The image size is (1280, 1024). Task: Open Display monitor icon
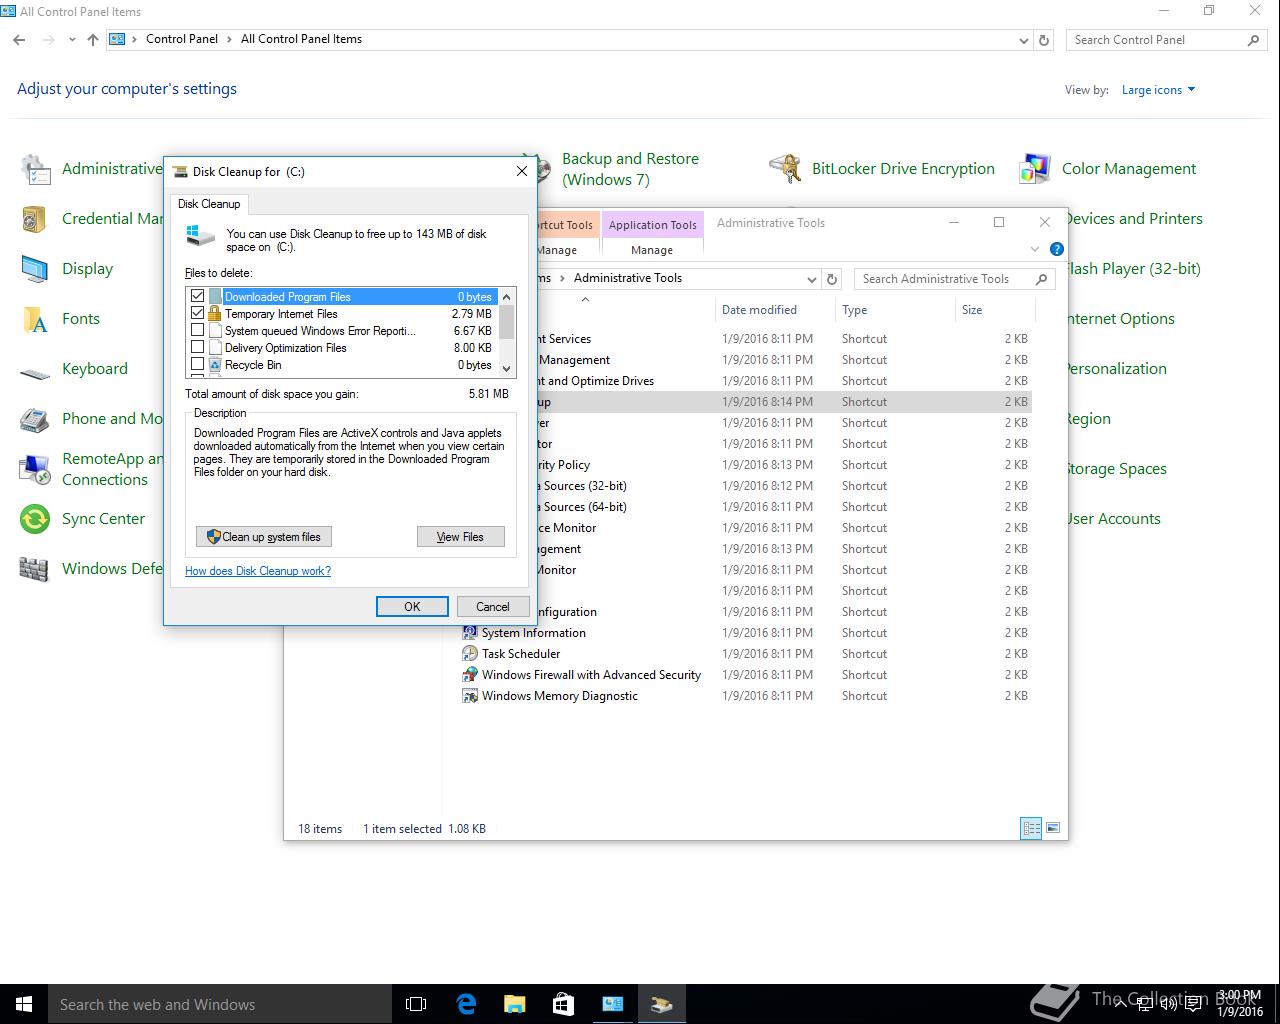point(35,269)
